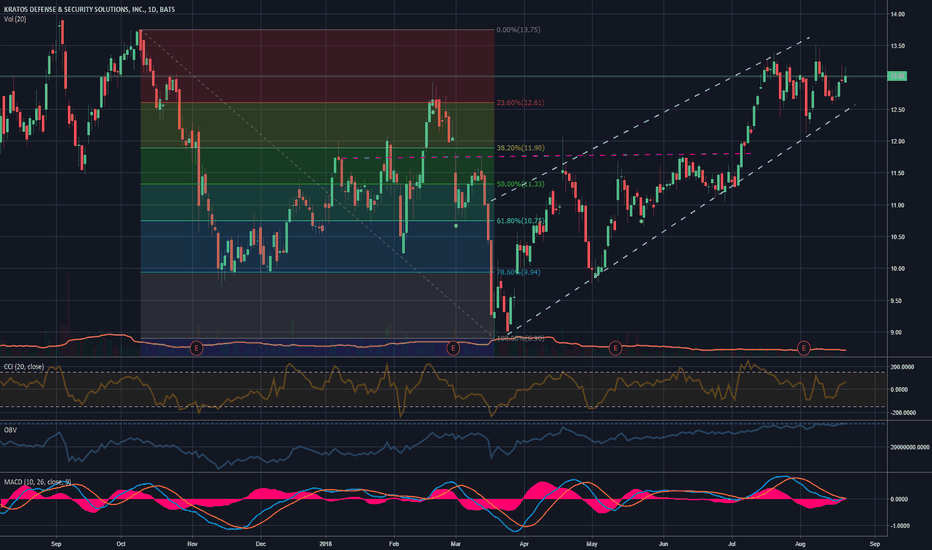Open the earnings marker between May and June
This screenshot has height=550, width=932.
tap(615, 348)
